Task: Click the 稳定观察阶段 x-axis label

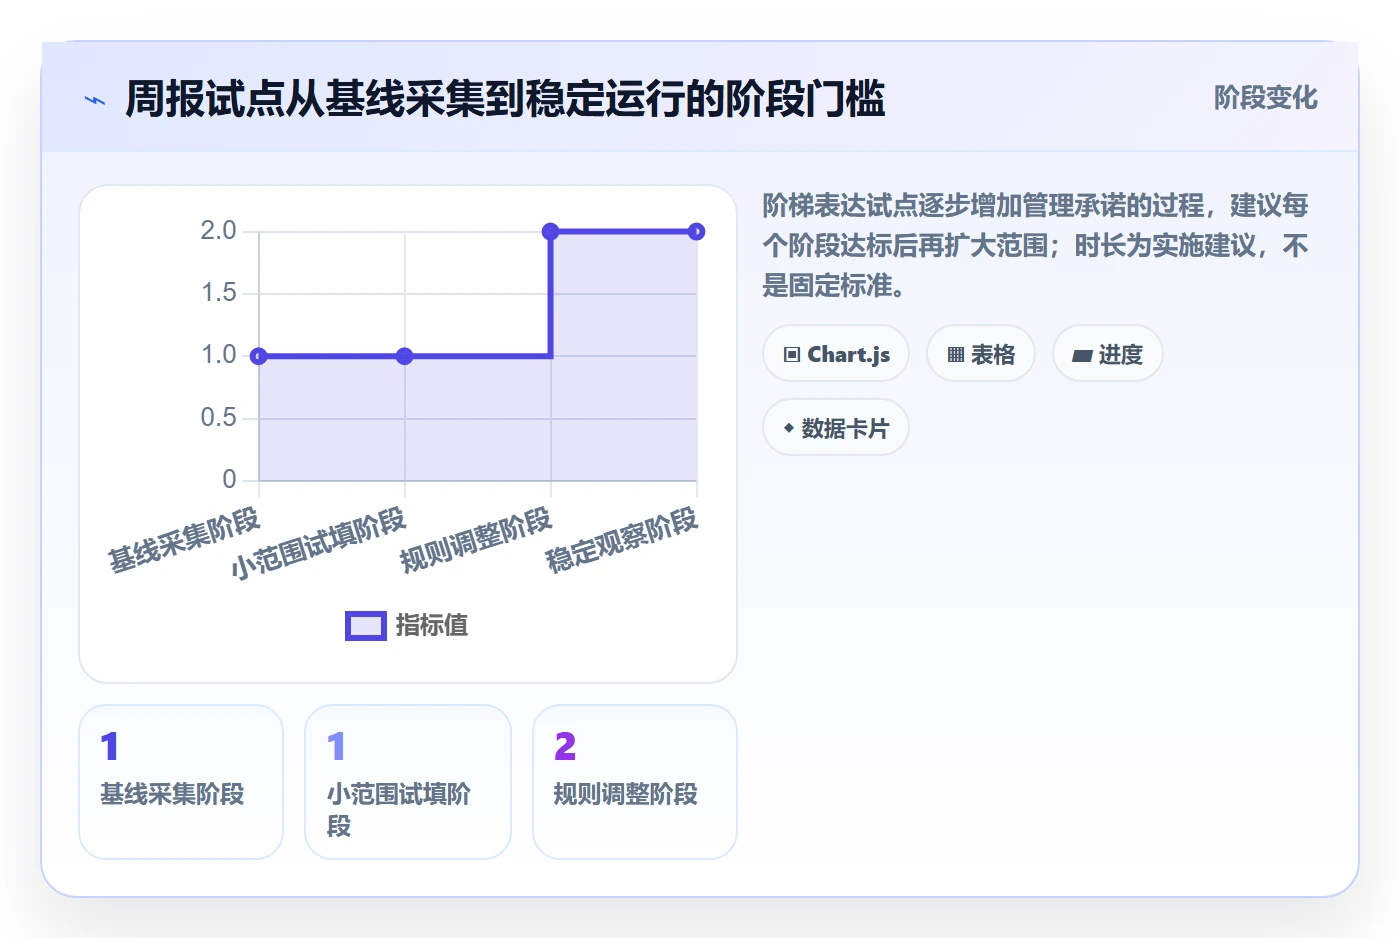Action: pyautogui.click(x=622, y=540)
